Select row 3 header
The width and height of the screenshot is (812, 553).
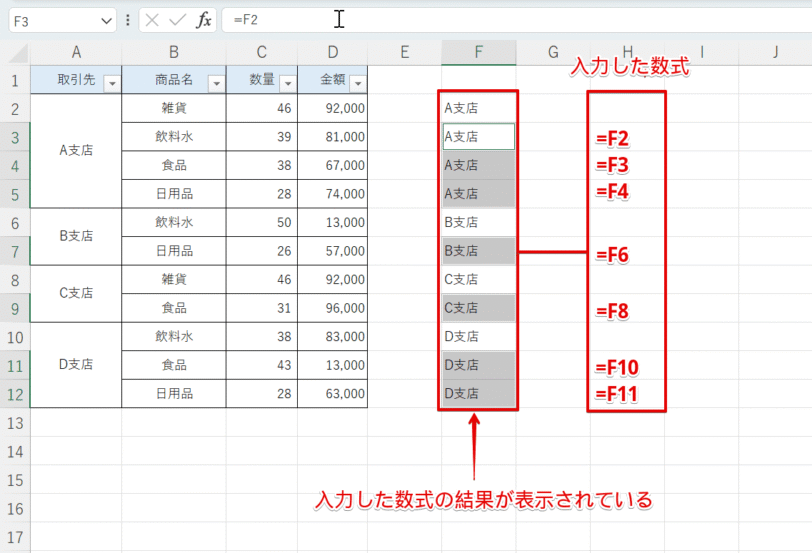point(15,137)
